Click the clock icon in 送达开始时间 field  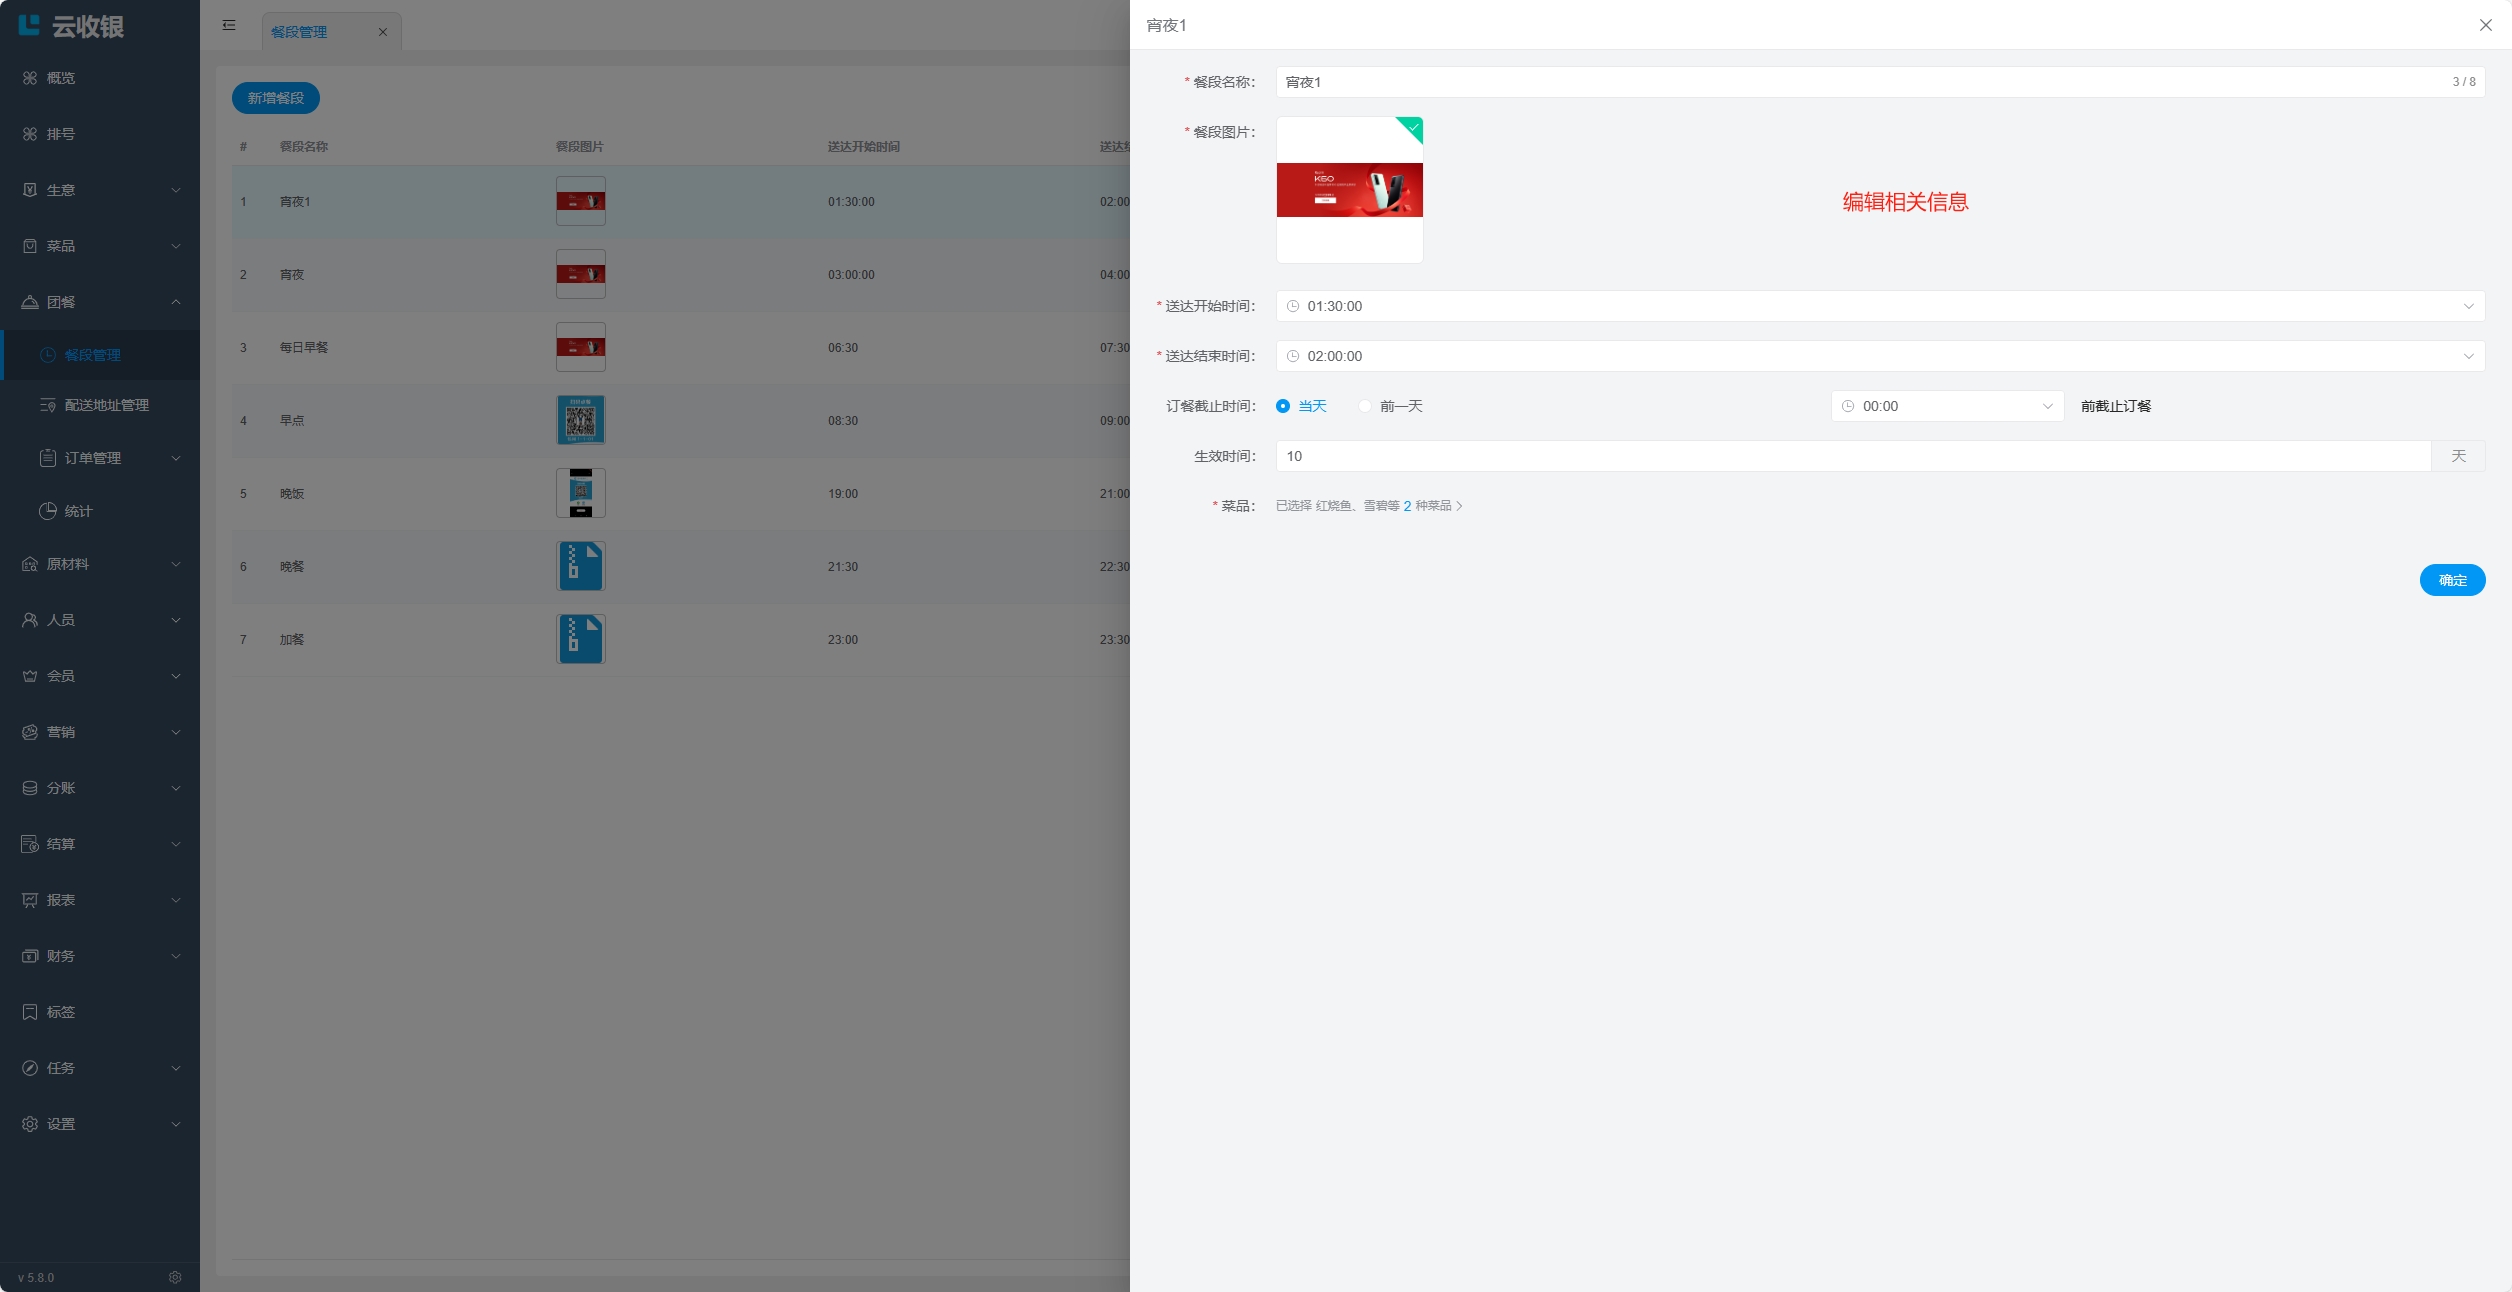1293,306
